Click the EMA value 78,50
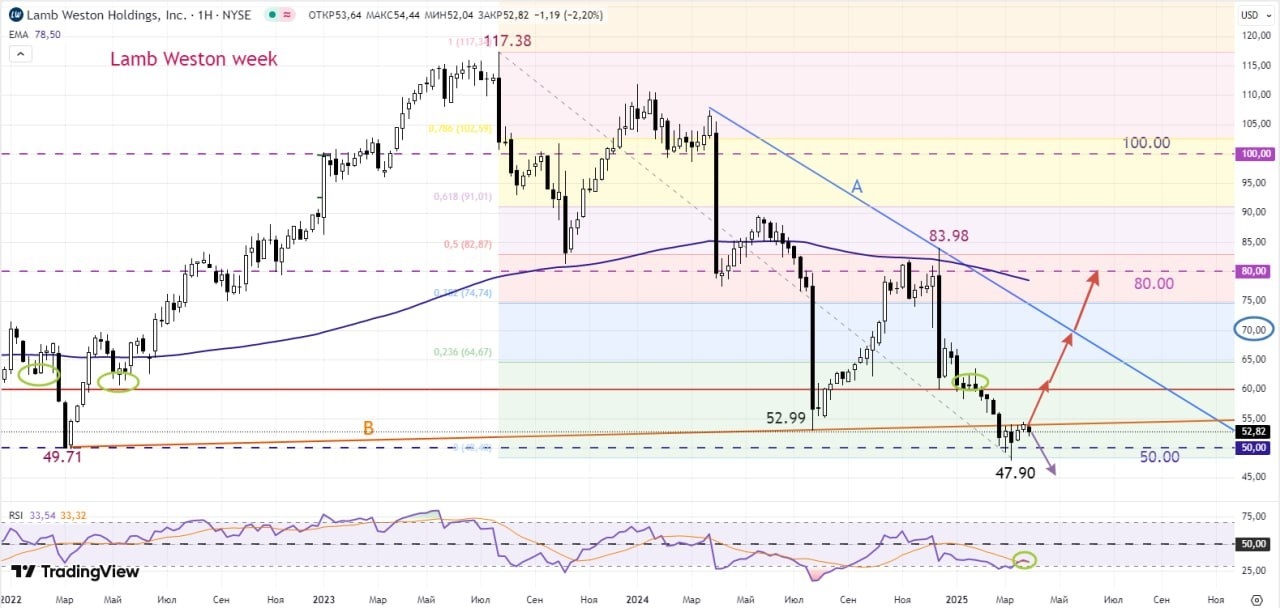The height and width of the screenshot is (608, 1280). pos(48,34)
